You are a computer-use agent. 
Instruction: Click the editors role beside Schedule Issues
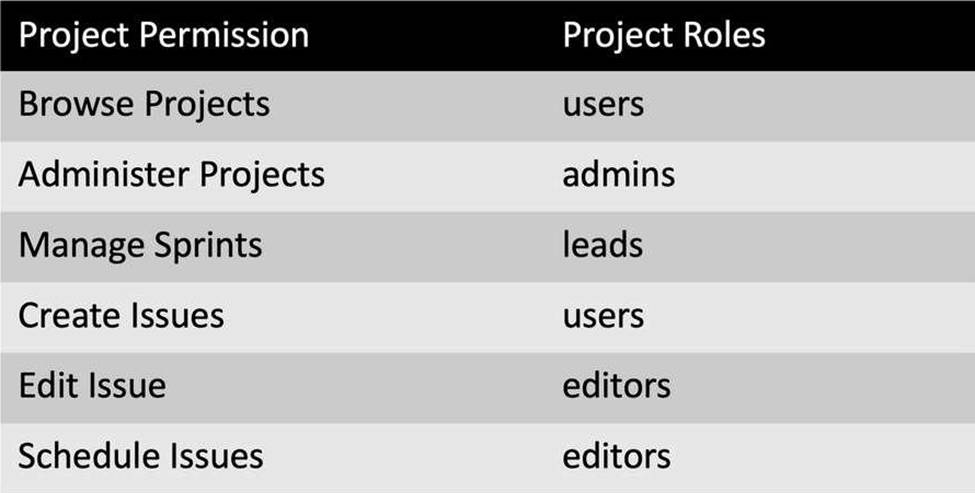616,456
